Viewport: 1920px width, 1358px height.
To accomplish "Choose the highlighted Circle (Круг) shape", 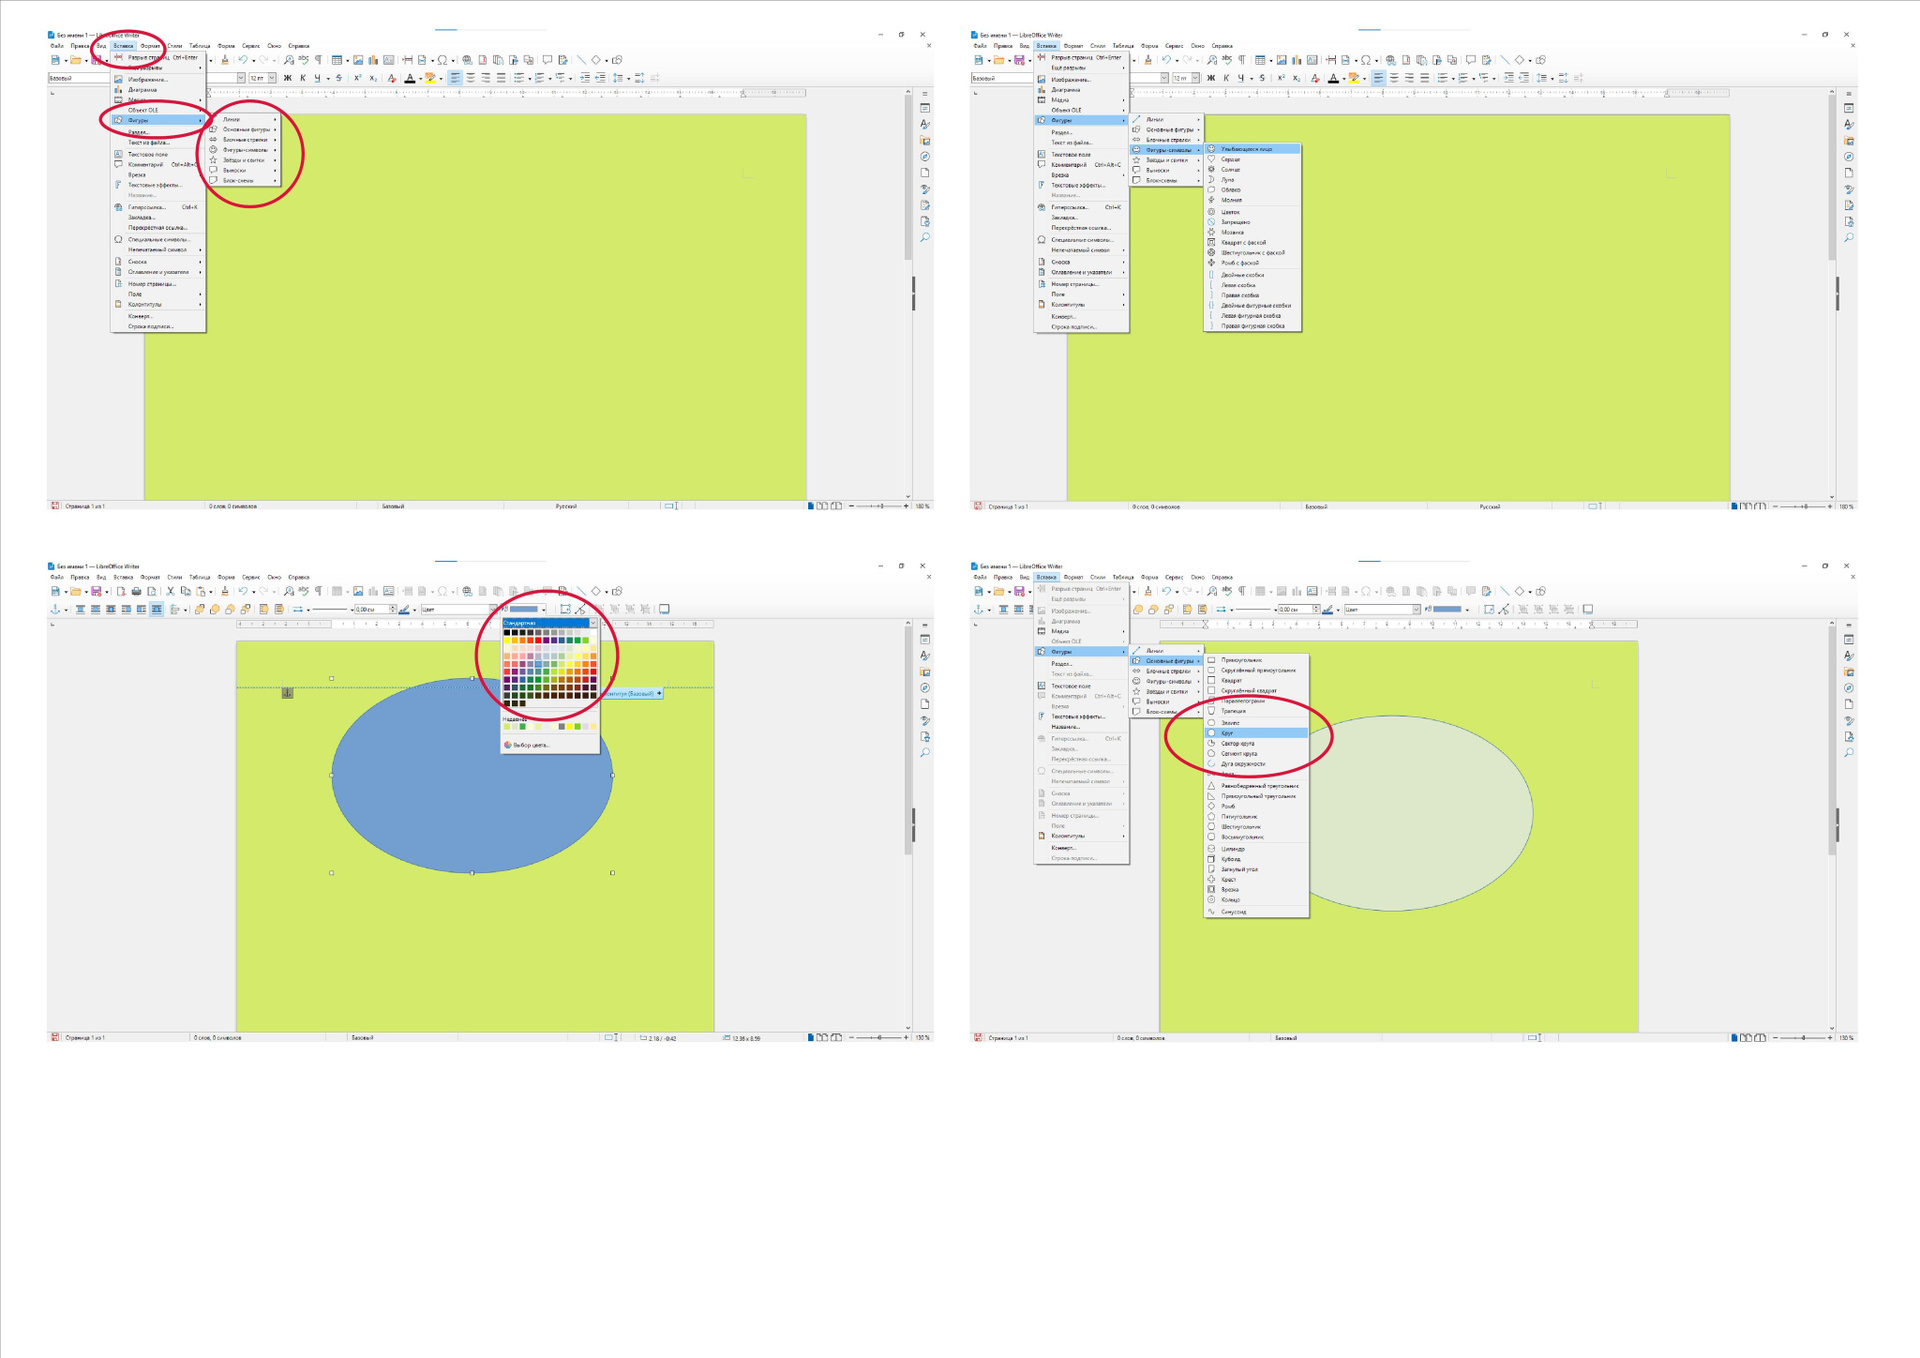I will coord(1228,733).
